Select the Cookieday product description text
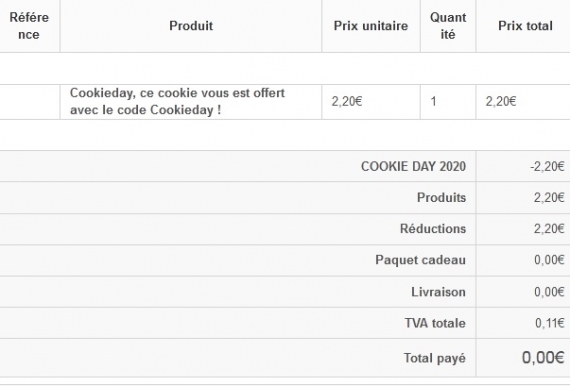 click(177, 101)
